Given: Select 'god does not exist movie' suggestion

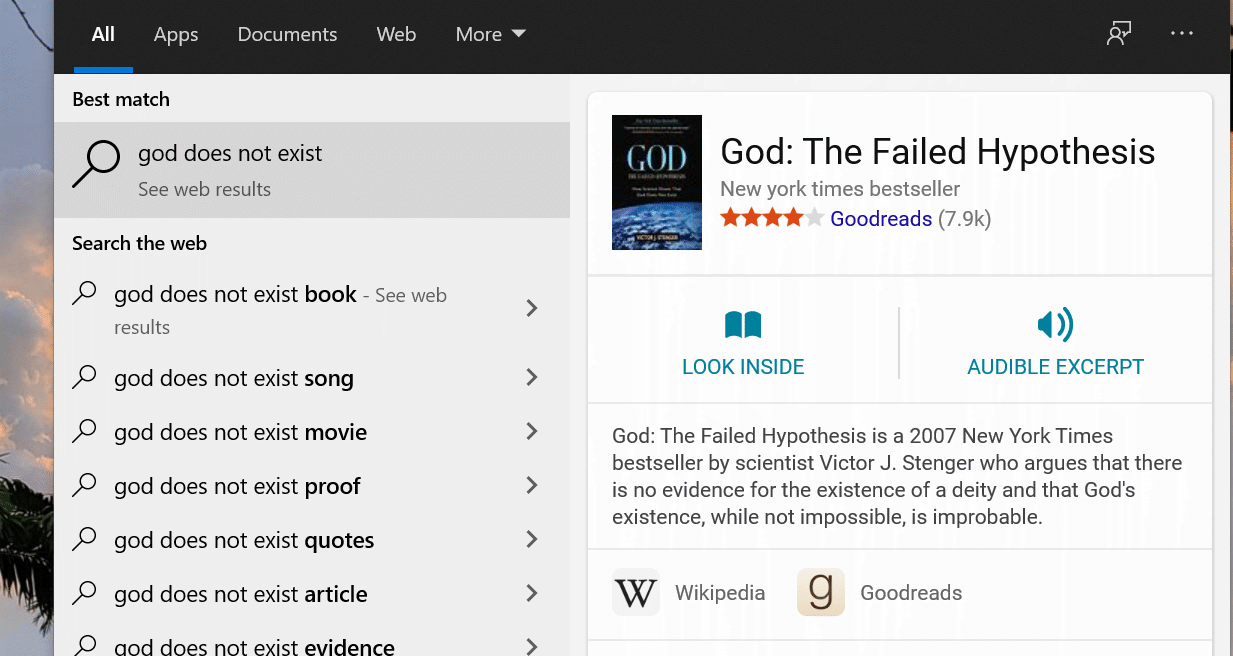Looking at the screenshot, I should [312, 432].
